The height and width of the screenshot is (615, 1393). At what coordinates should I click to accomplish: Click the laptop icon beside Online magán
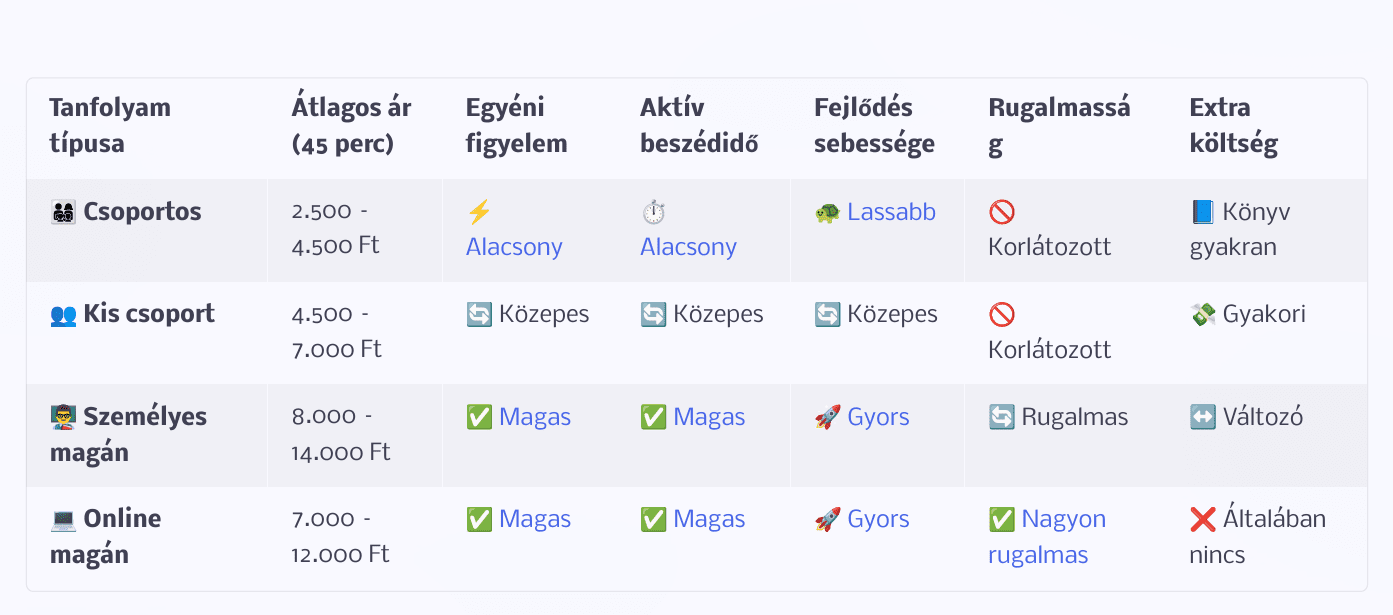click(x=63, y=519)
